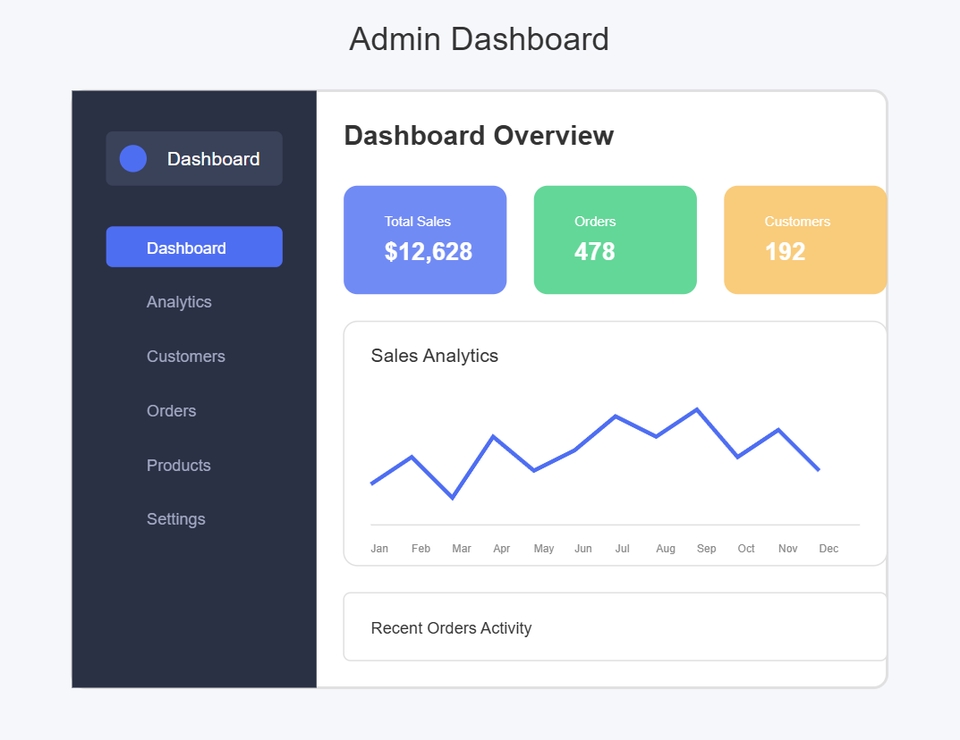The image size is (960, 740).
Task: Click the blue sales line chart
Action: (x=595, y=453)
